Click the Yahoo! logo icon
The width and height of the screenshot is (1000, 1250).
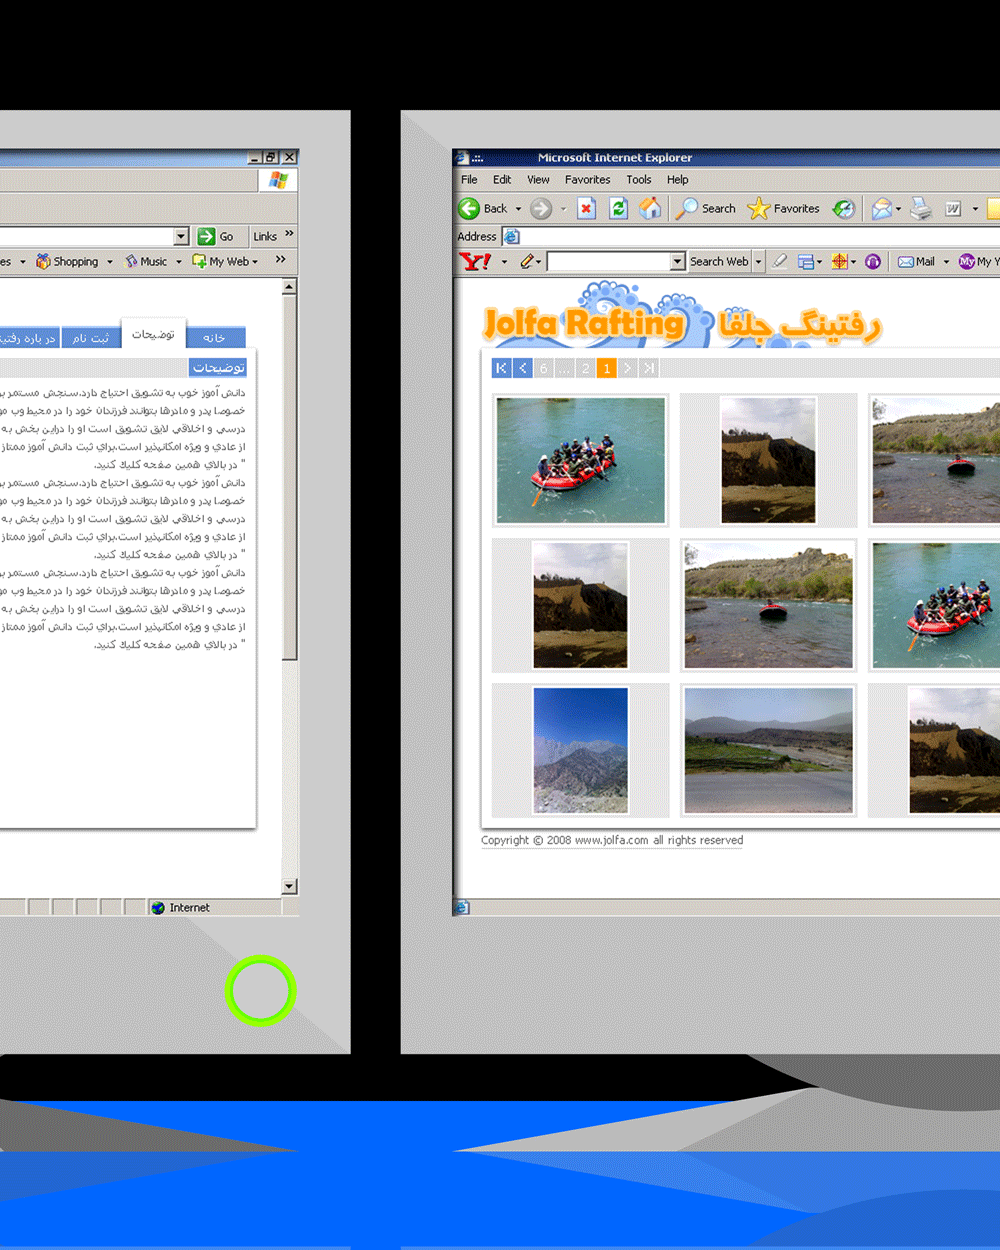475,262
